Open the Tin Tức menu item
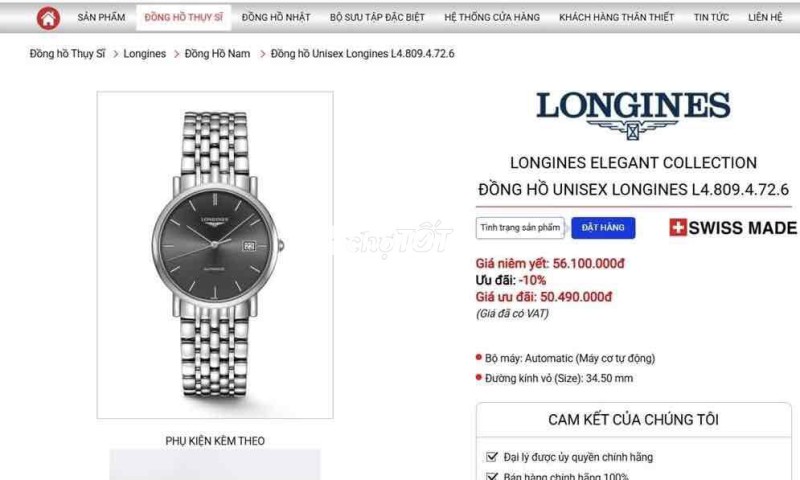 point(711,17)
